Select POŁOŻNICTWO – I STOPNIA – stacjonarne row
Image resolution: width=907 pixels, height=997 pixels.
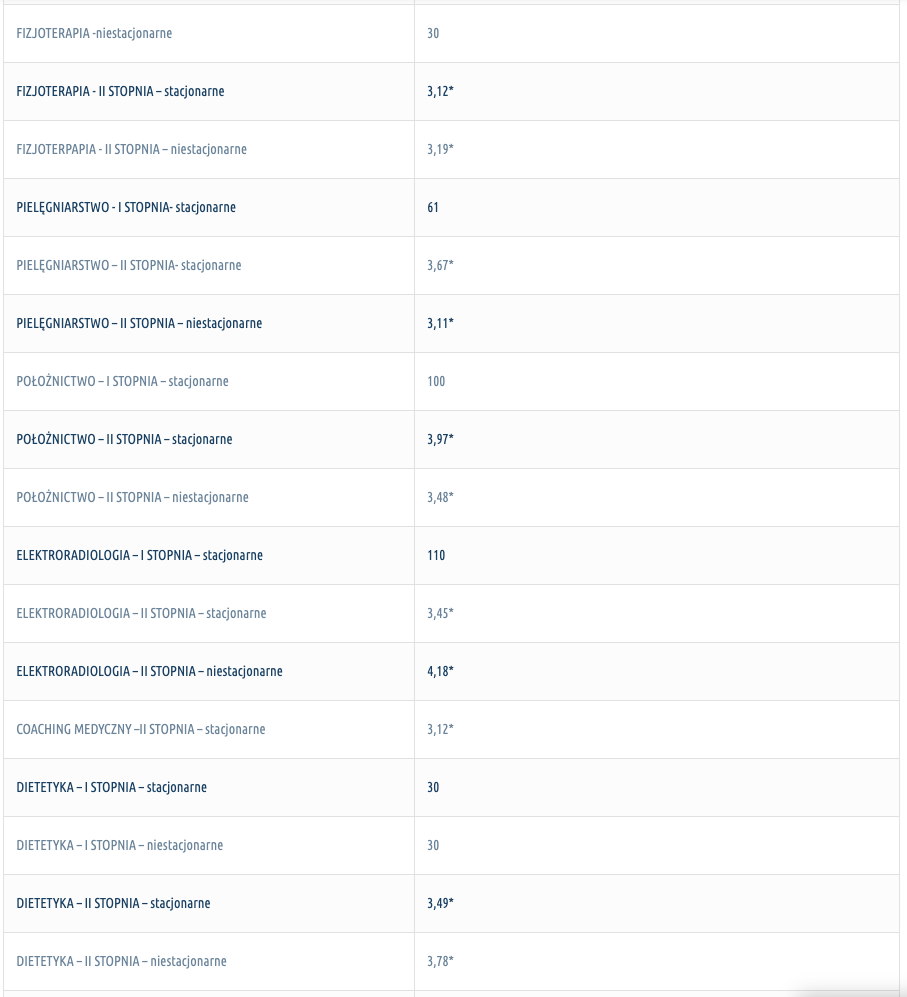(x=451, y=382)
